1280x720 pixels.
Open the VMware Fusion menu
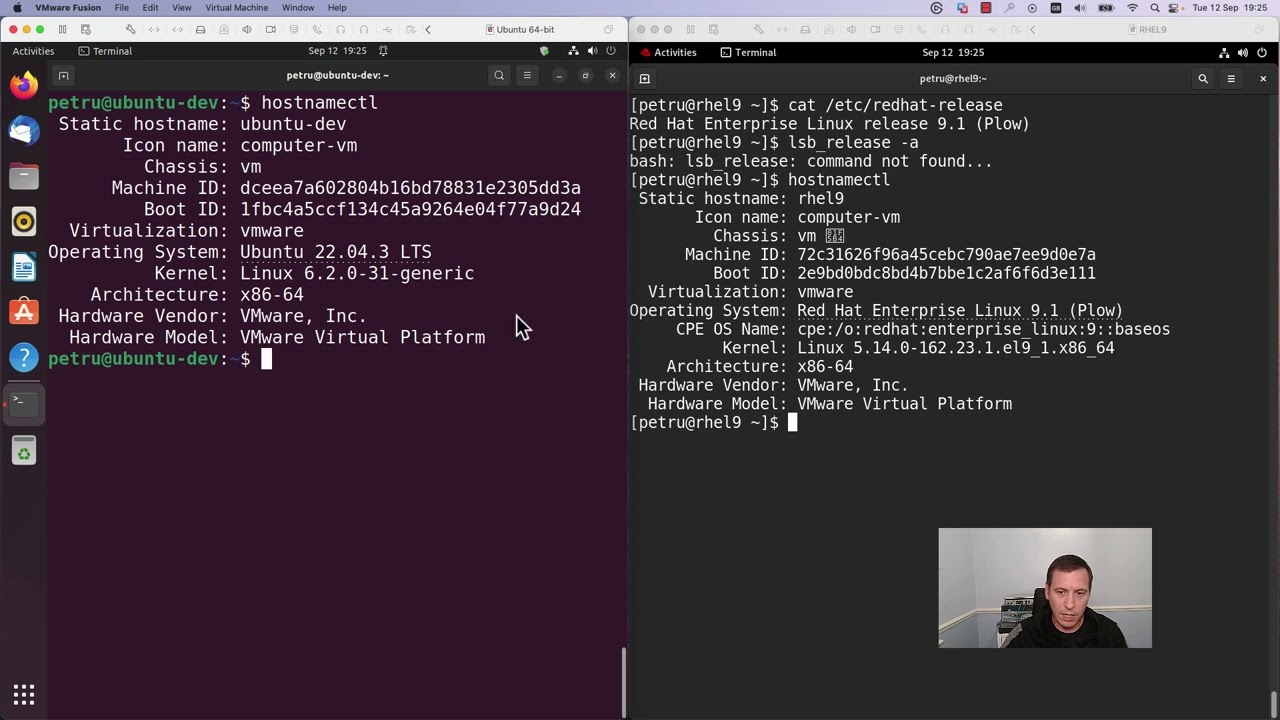tap(68, 7)
